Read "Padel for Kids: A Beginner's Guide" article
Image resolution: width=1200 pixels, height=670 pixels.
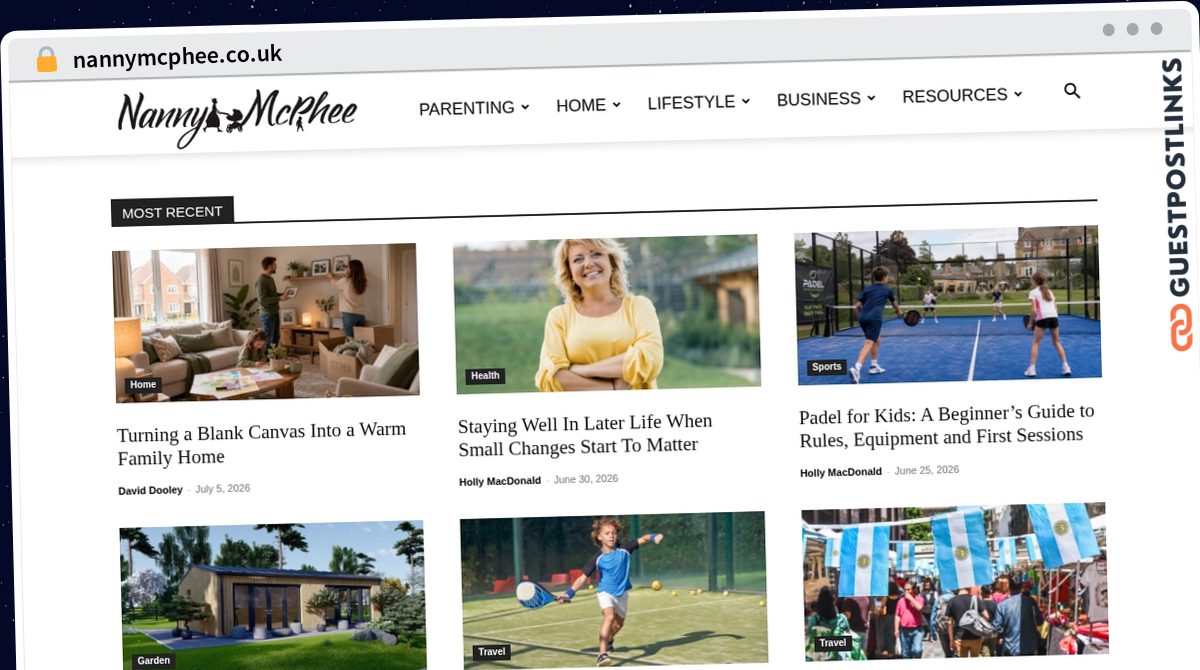pos(947,424)
